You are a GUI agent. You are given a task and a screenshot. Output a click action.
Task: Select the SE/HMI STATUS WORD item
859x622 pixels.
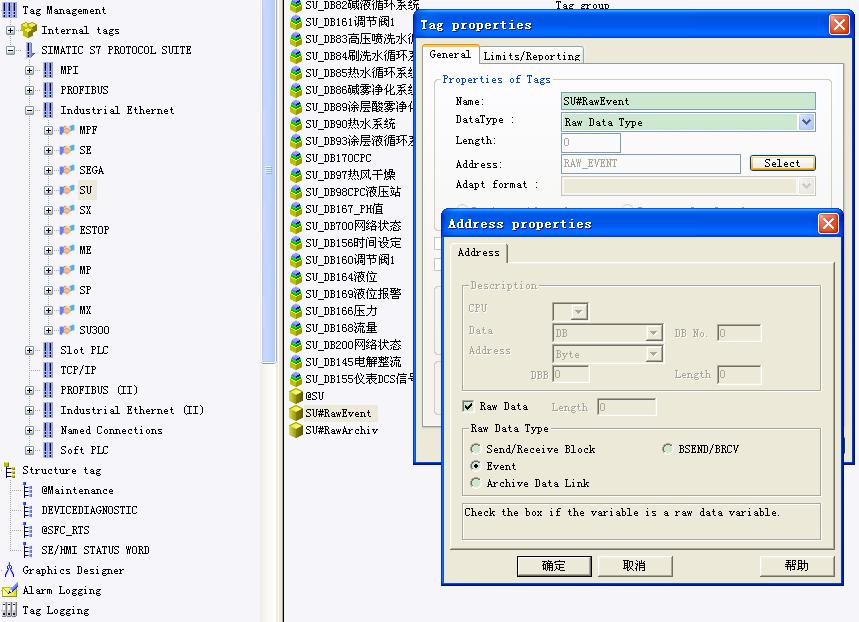[95, 550]
